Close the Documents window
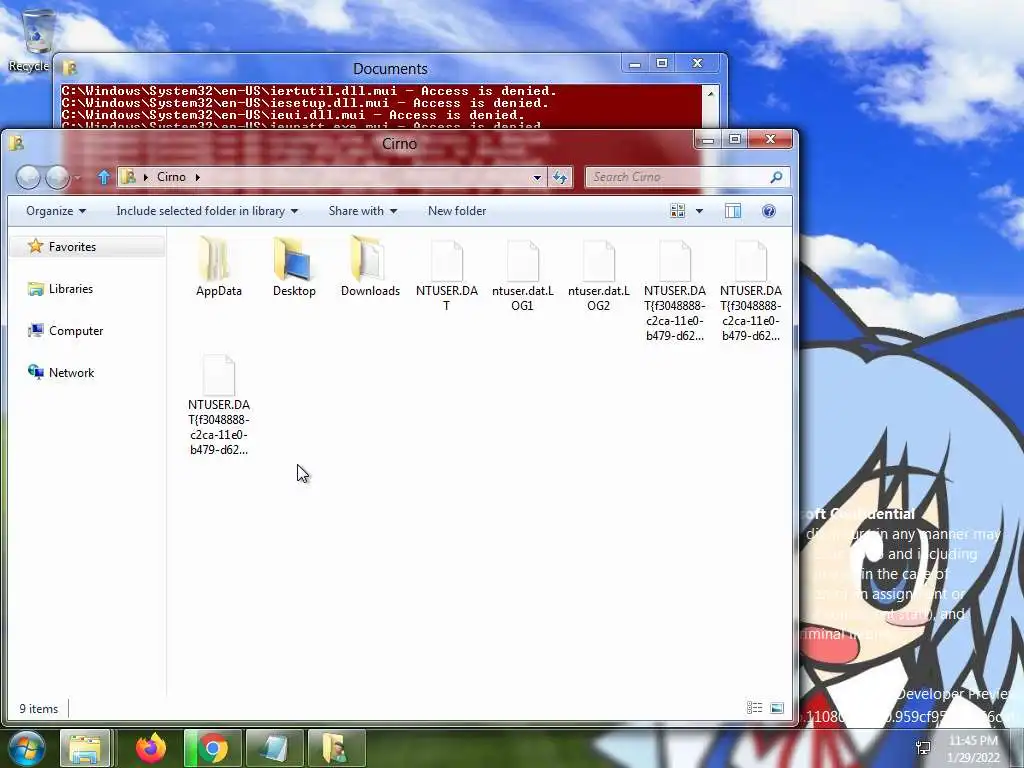This screenshot has height=768, width=1024. [697, 63]
